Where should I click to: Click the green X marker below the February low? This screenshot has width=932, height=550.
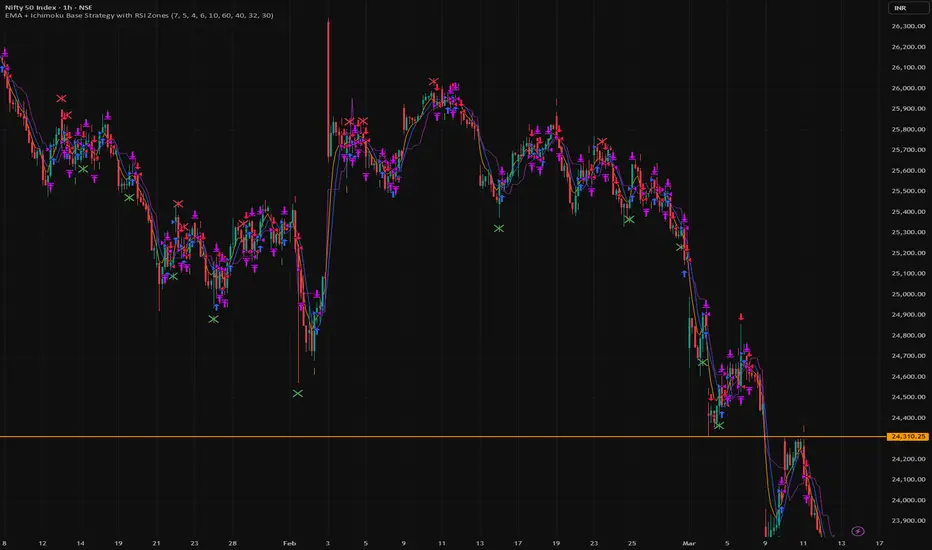click(298, 393)
